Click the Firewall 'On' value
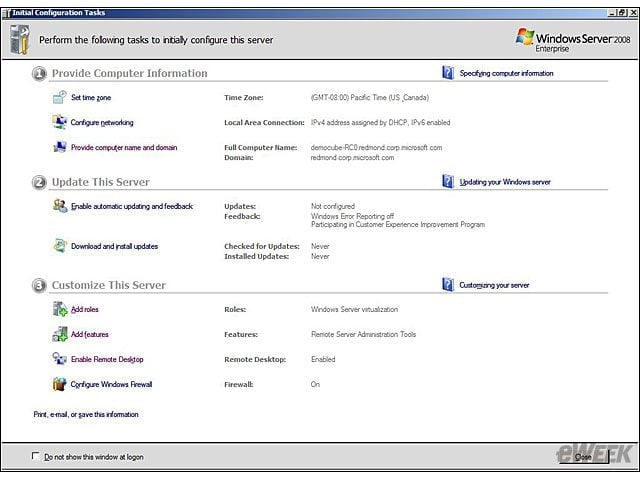 (315, 384)
